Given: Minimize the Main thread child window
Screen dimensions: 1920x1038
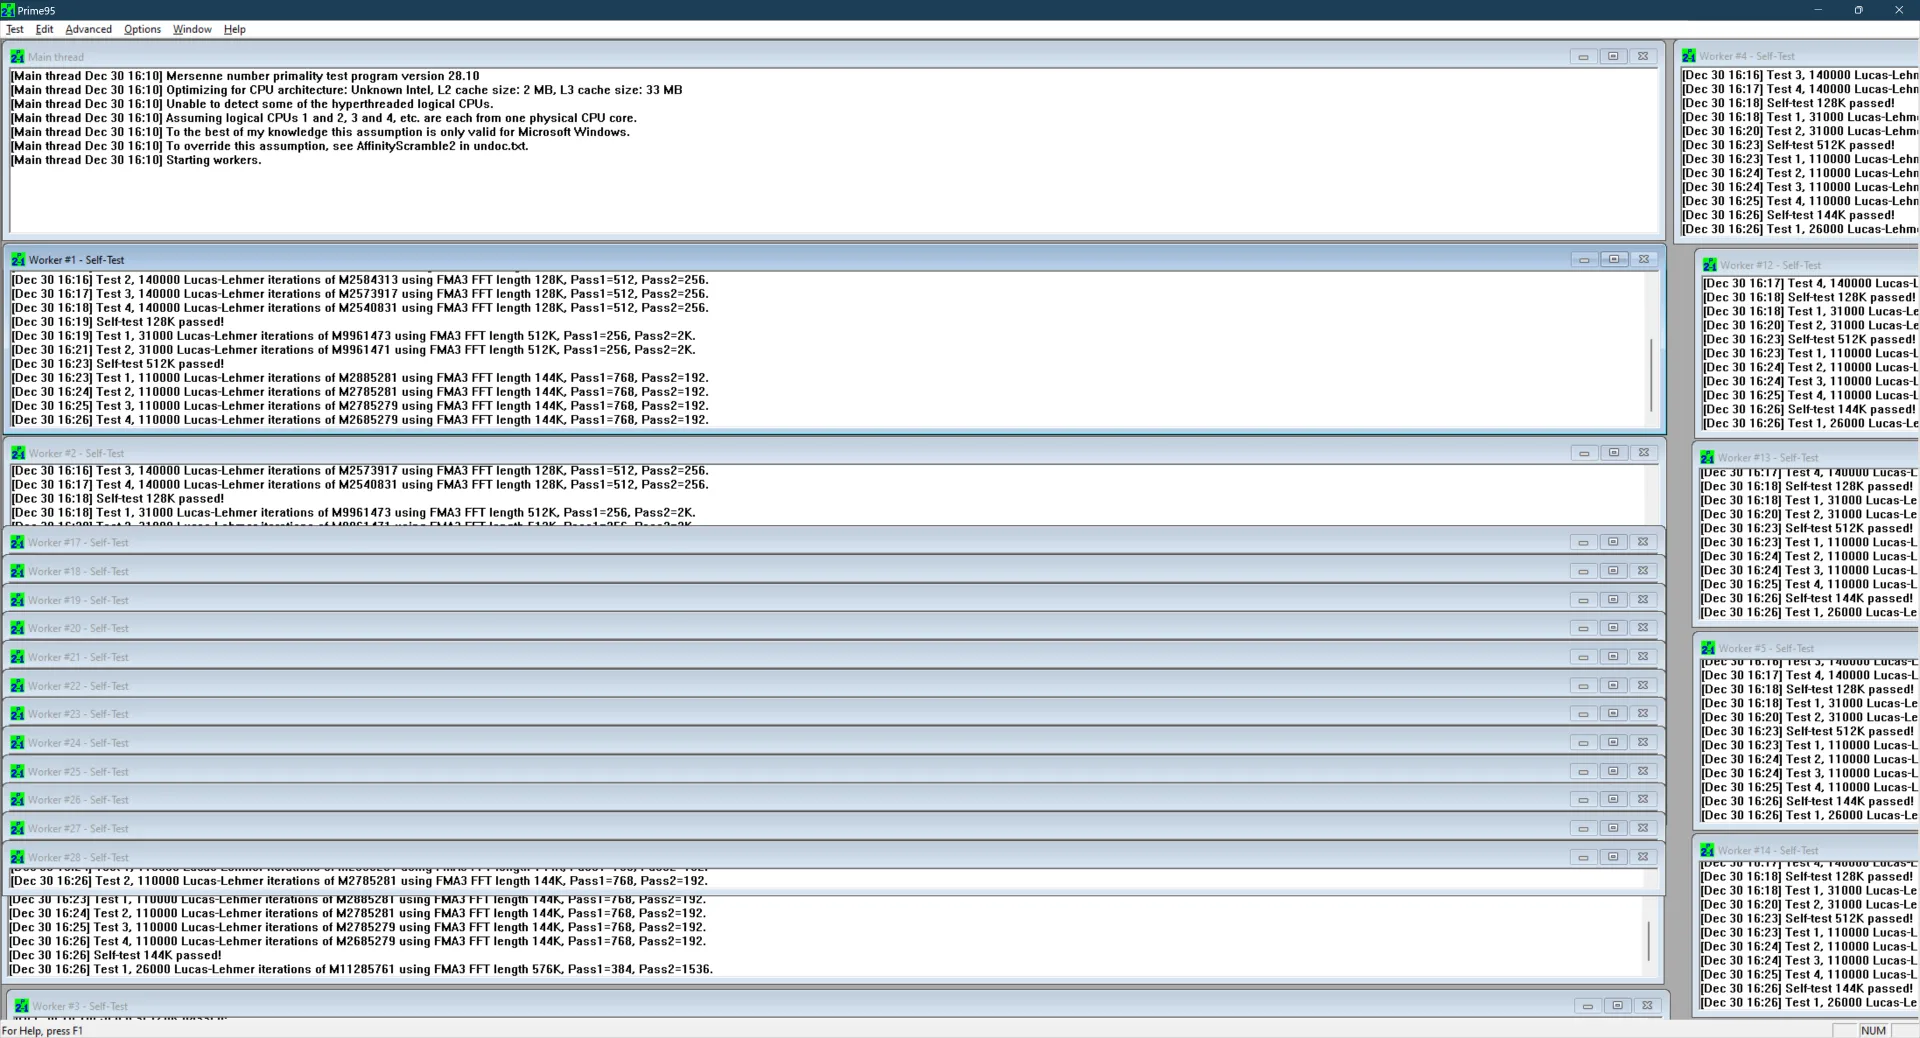Looking at the screenshot, I should (1583, 57).
